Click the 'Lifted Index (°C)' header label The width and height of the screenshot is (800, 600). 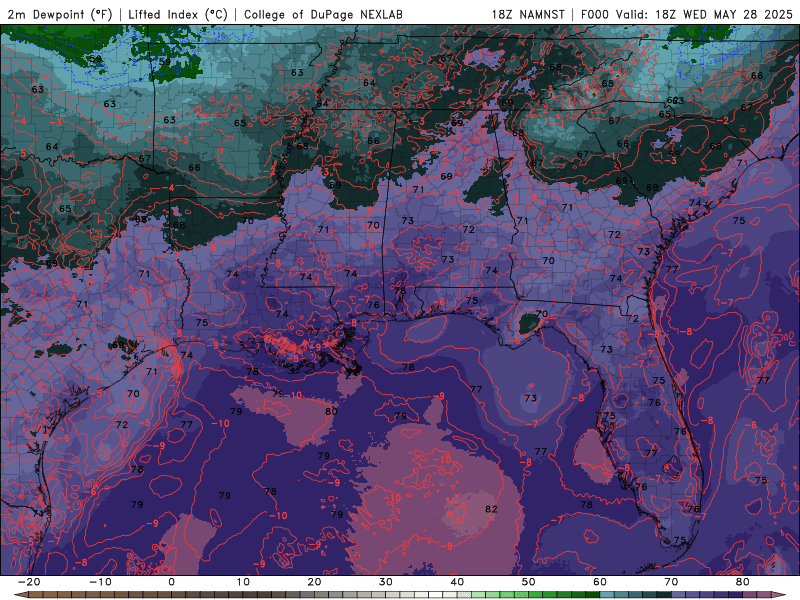tap(178, 14)
